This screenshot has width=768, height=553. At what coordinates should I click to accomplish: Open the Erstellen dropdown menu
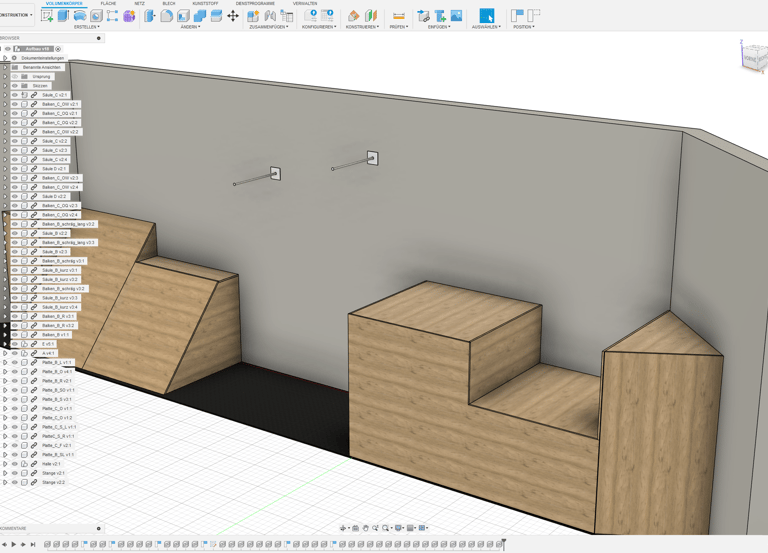pos(87,27)
